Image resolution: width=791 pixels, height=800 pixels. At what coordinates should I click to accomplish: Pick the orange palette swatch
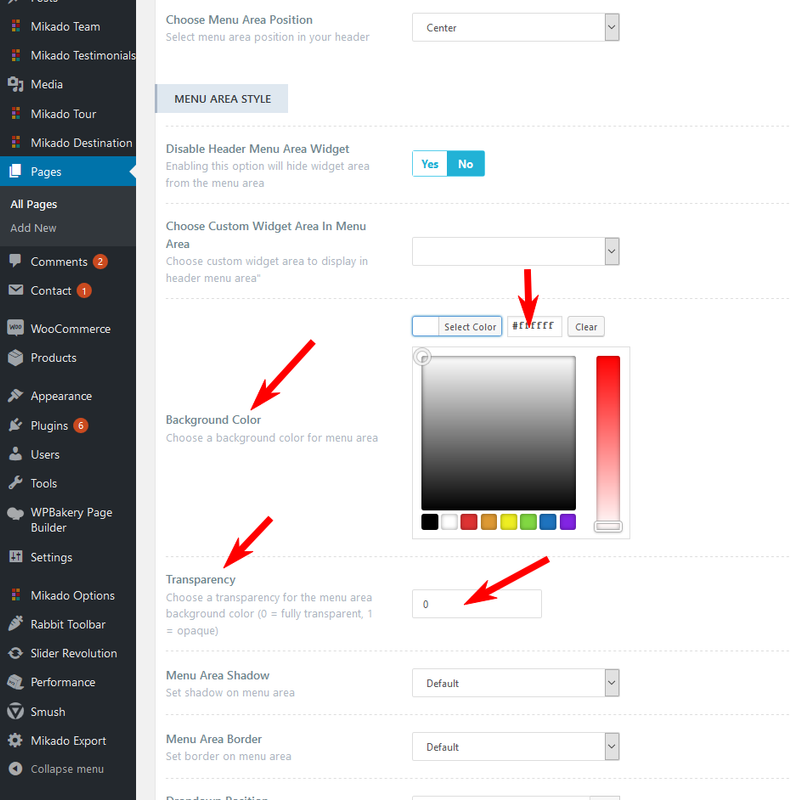(x=488, y=522)
